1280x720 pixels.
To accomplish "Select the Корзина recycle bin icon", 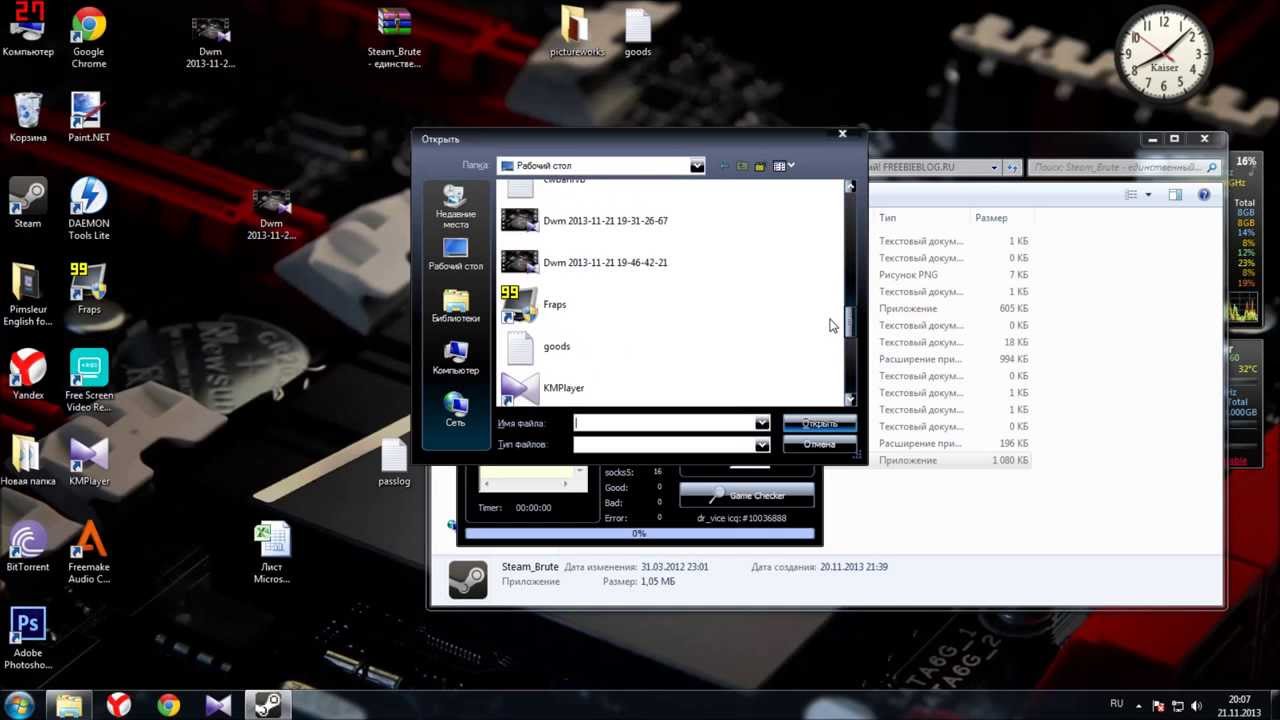I will click(x=28, y=118).
